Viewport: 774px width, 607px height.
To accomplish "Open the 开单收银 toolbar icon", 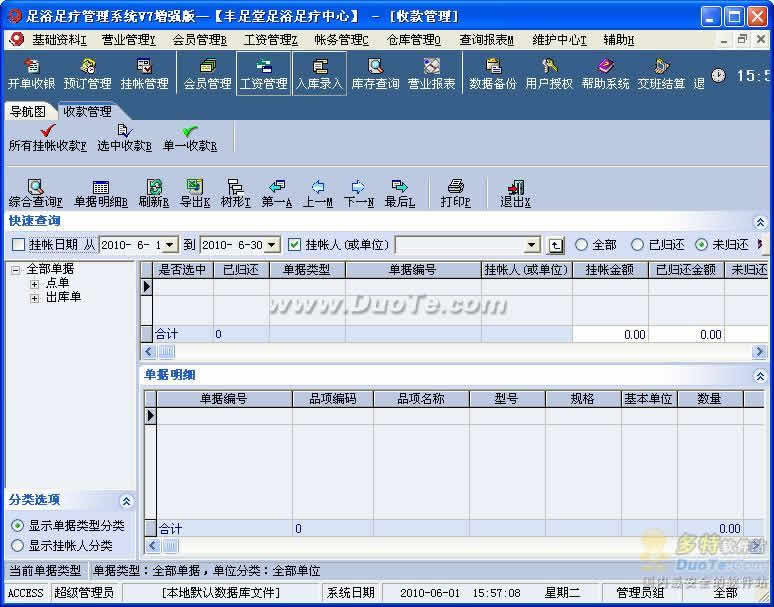I will [31, 73].
